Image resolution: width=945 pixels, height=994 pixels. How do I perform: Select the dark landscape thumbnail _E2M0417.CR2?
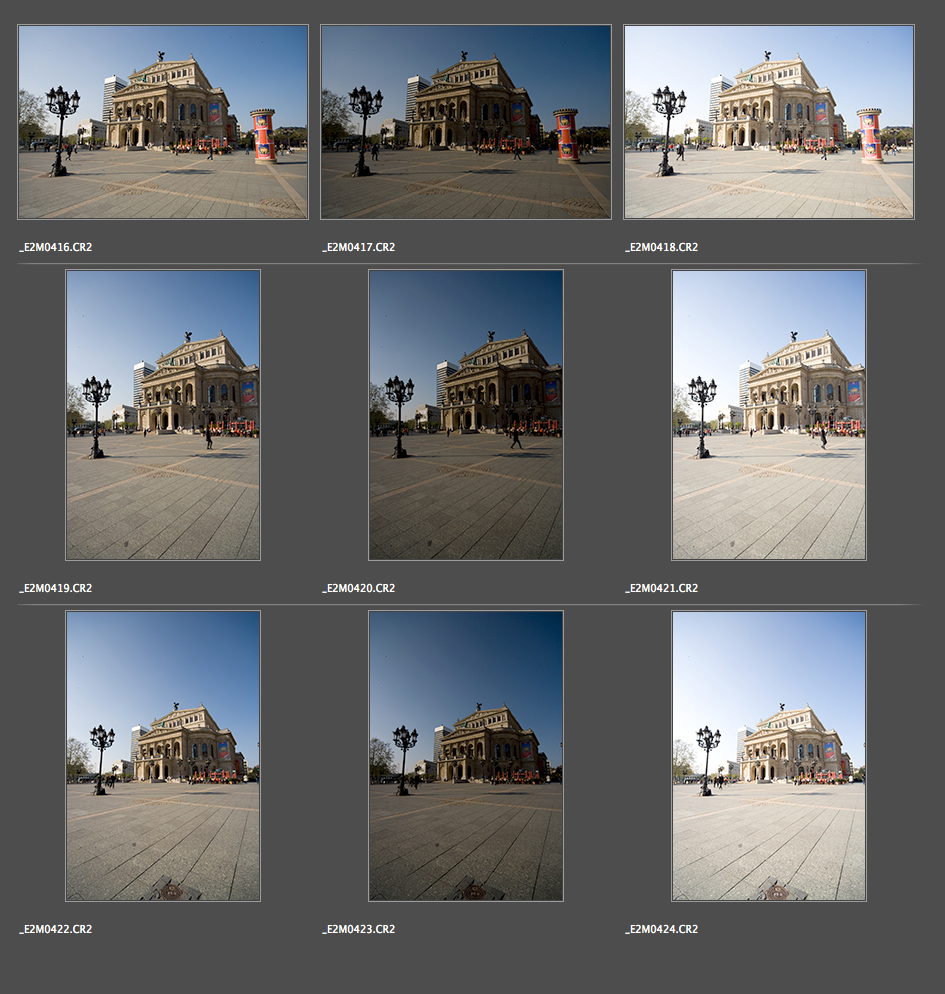click(x=466, y=122)
